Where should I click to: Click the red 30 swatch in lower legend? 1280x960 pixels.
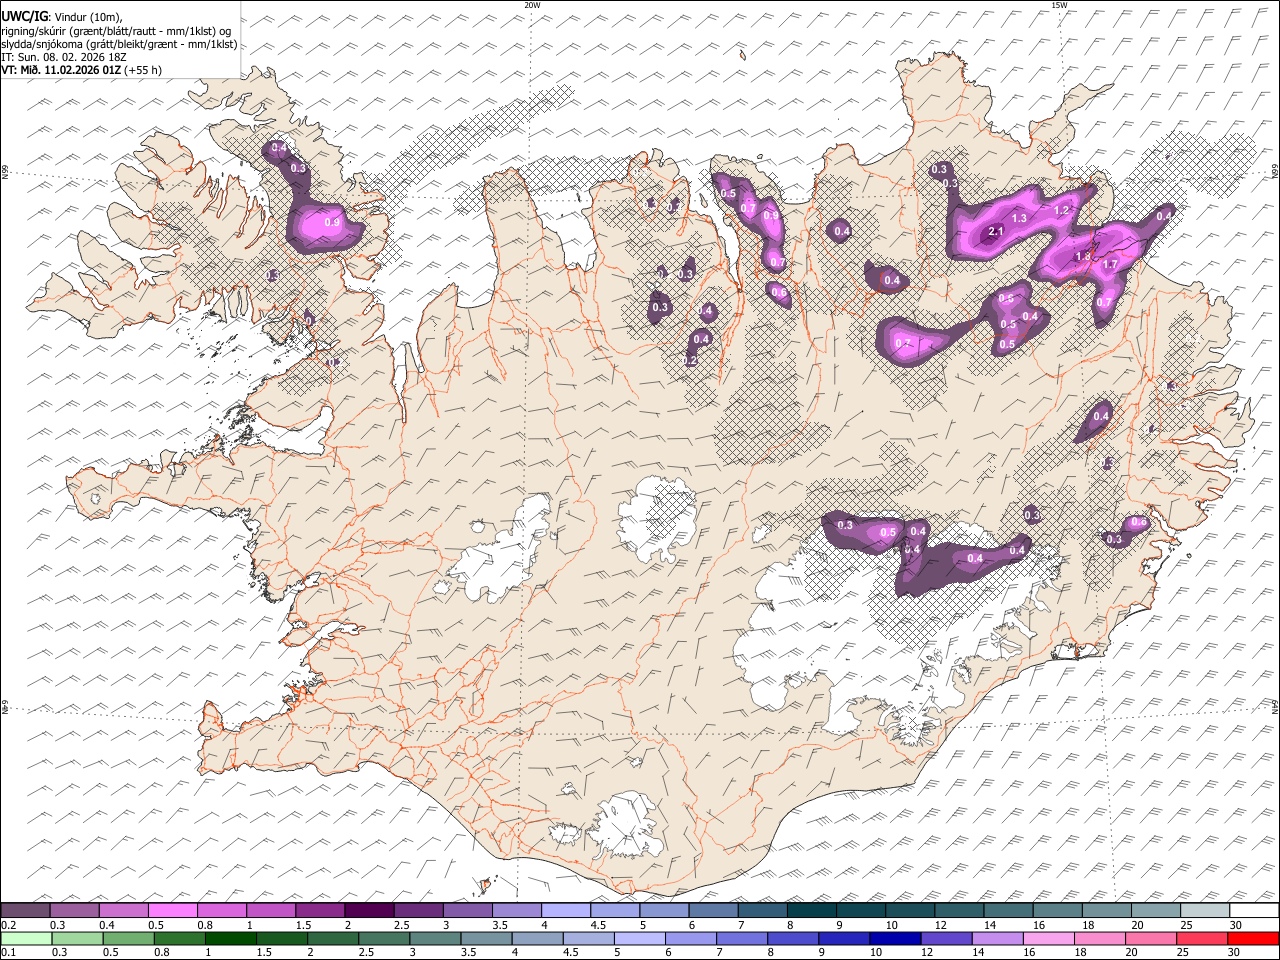click(1254, 938)
